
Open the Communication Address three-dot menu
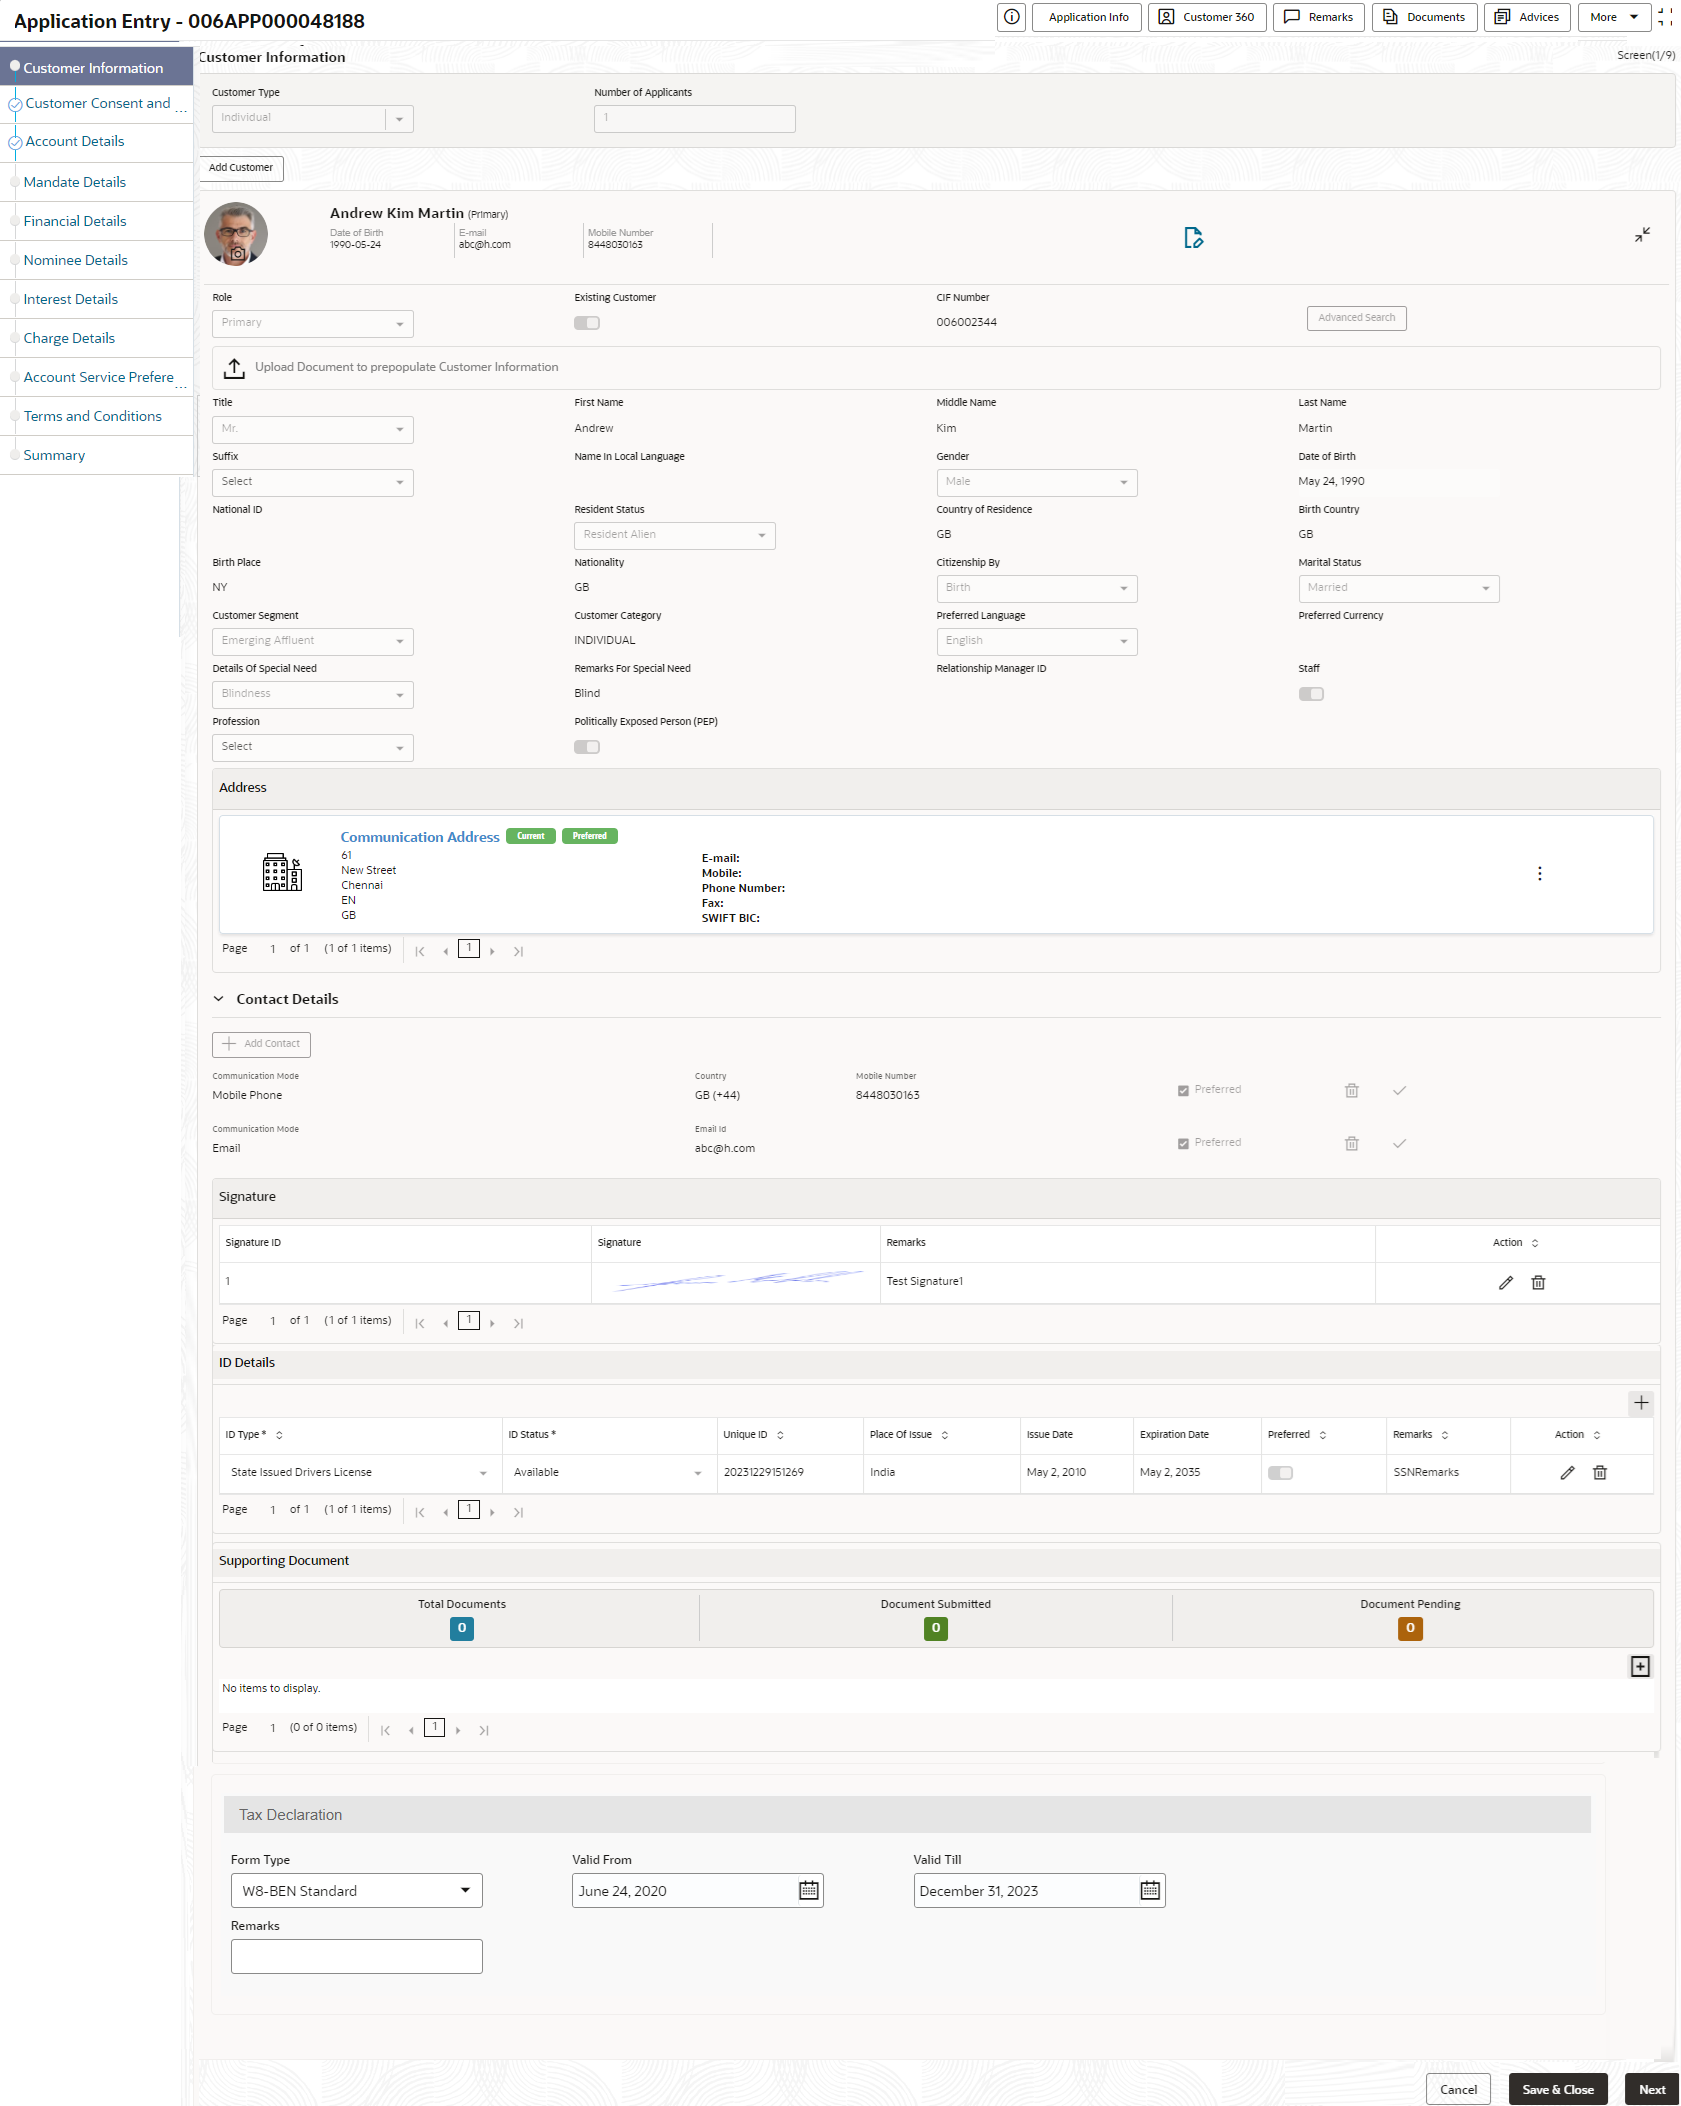coord(1539,874)
